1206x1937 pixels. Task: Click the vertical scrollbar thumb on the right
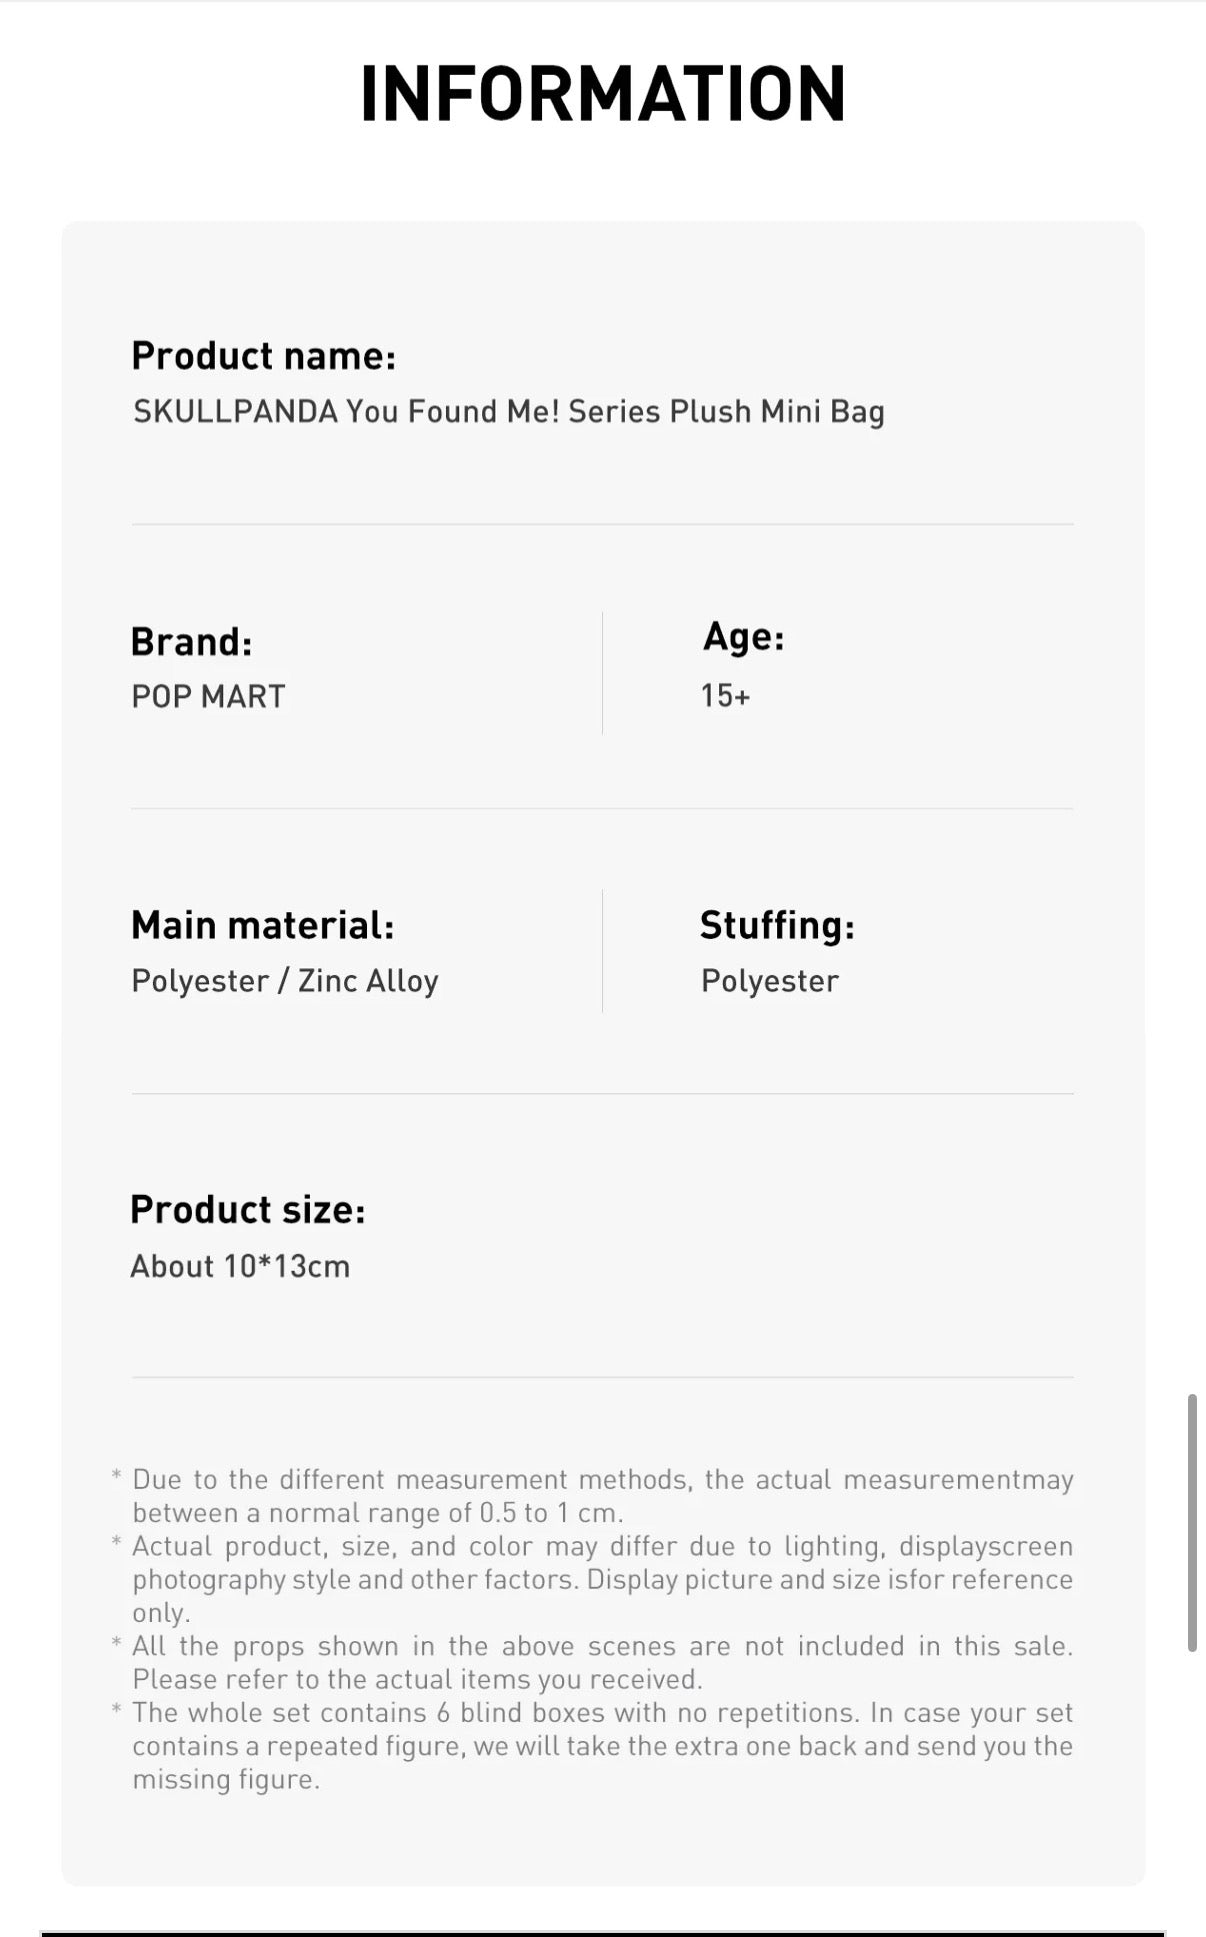pos(1191,1521)
